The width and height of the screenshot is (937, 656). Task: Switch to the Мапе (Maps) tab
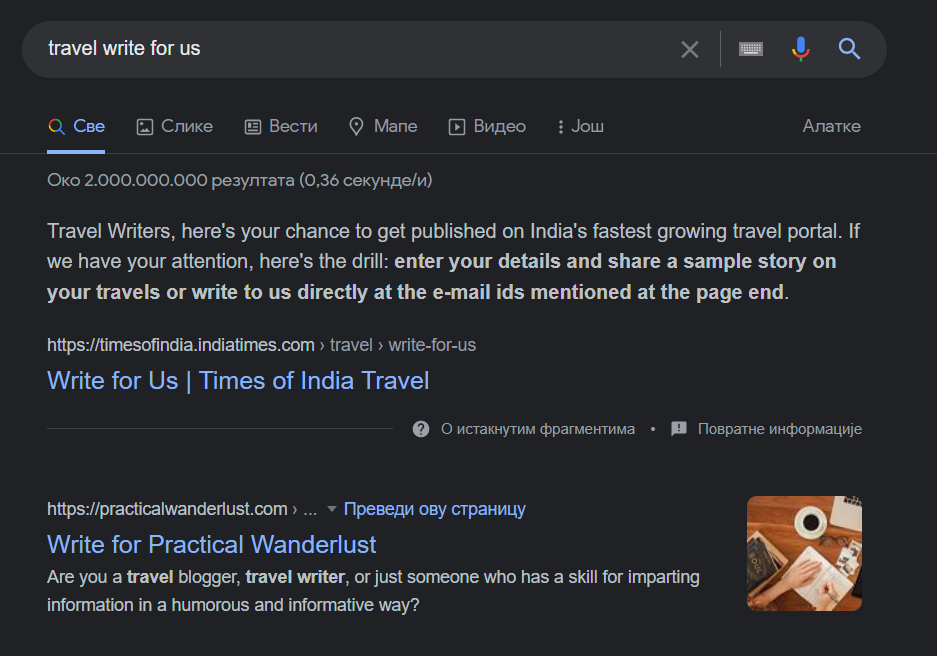[x=383, y=127]
